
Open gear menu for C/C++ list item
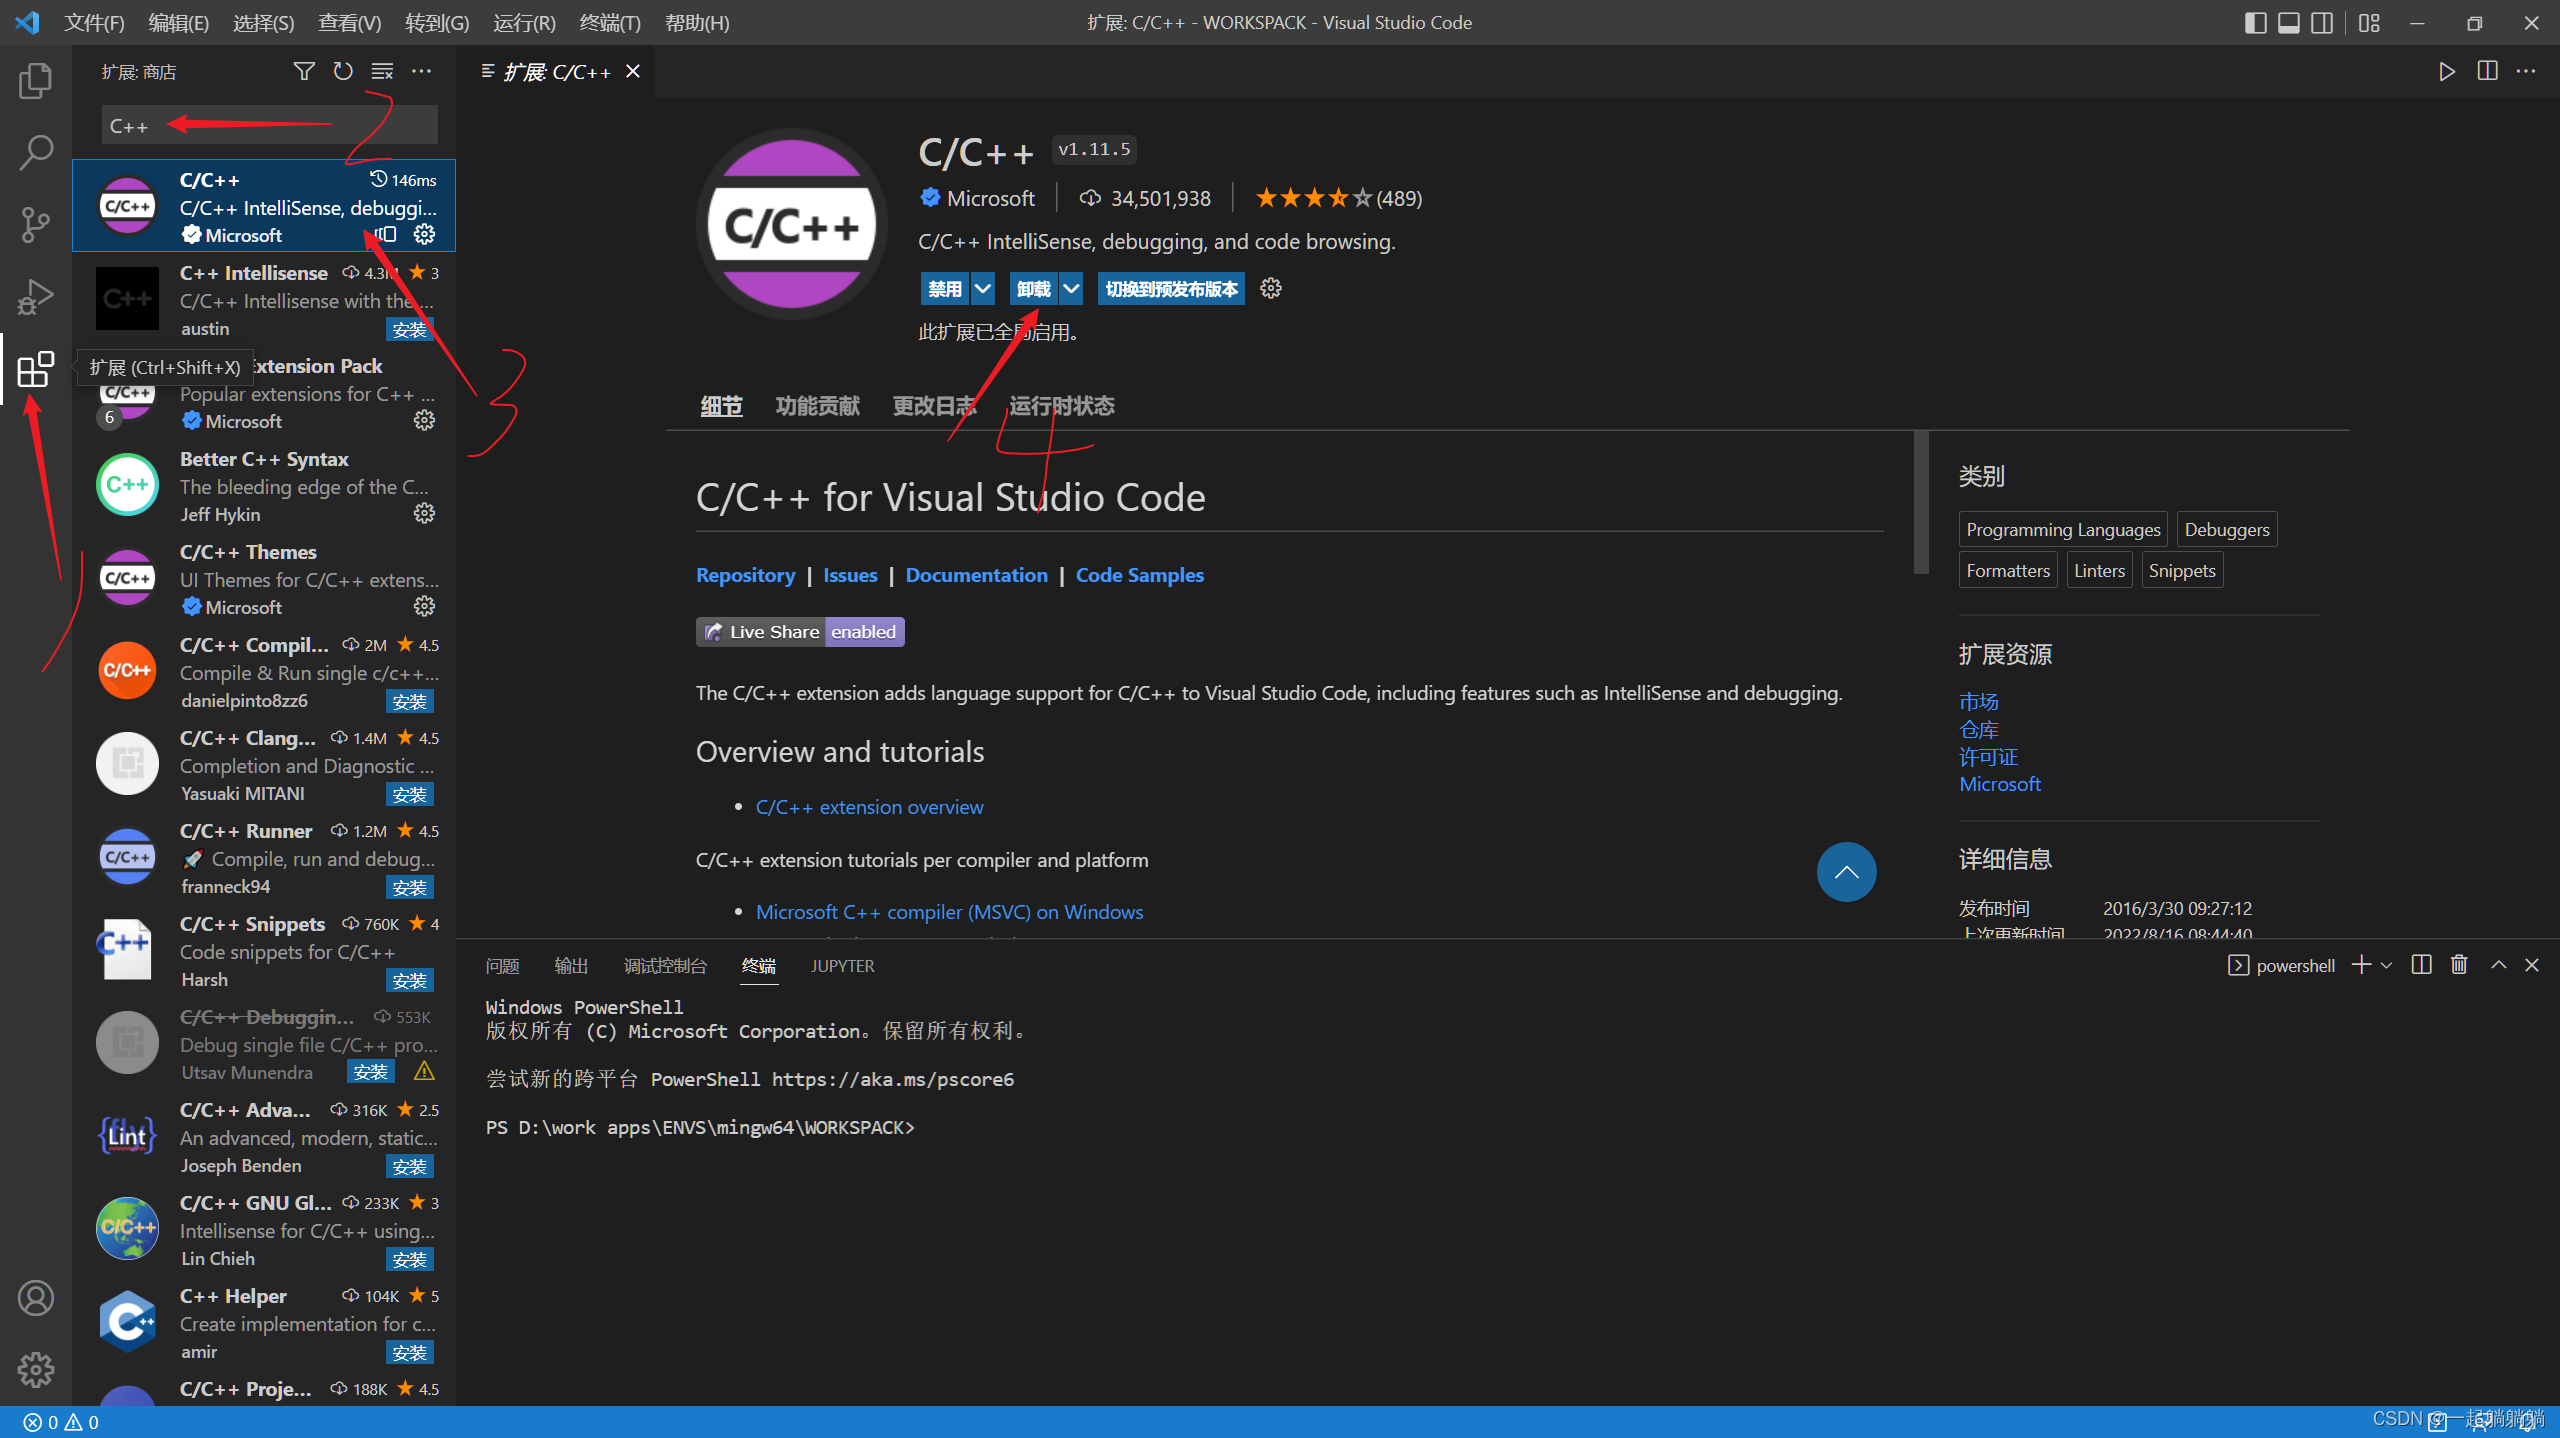tap(424, 234)
